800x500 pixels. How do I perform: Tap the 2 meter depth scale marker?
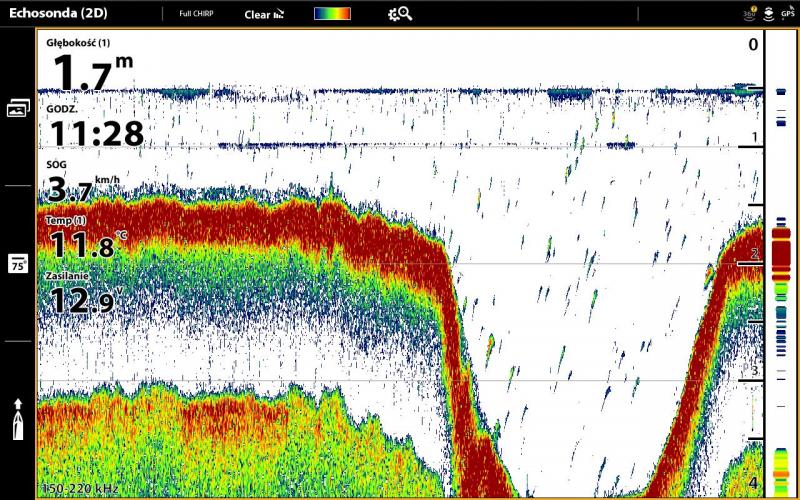click(754, 256)
